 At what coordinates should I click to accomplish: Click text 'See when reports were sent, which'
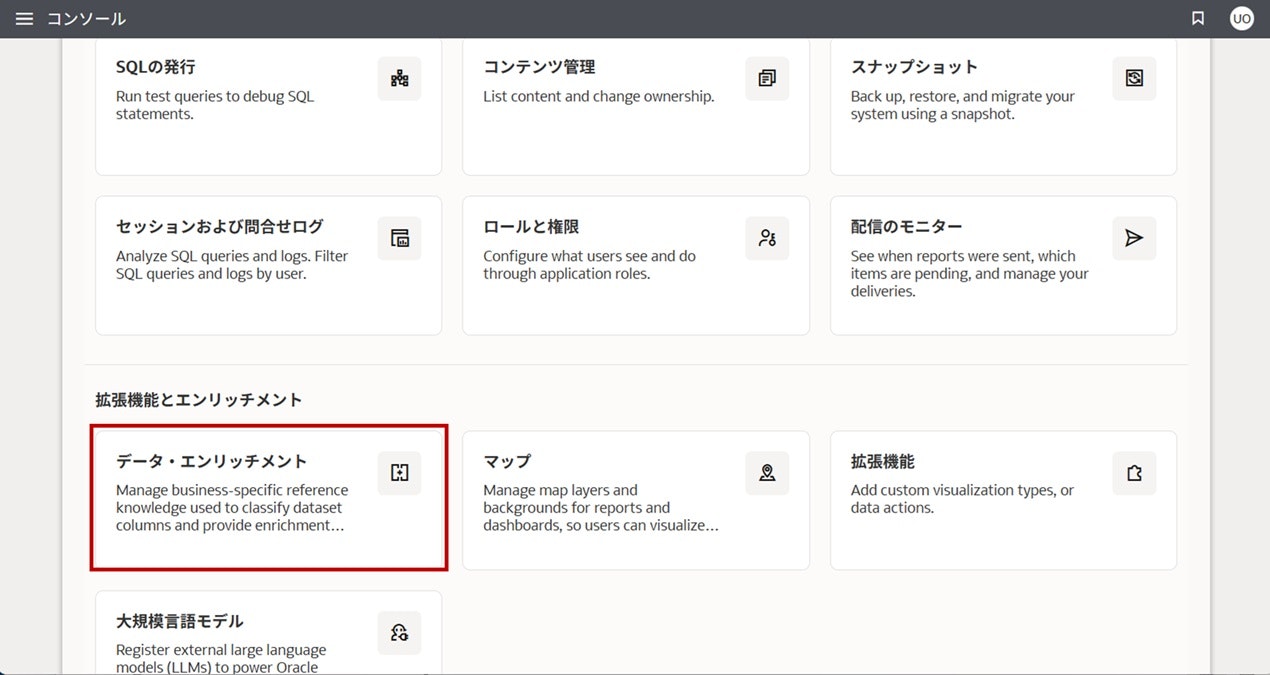(x=963, y=256)
